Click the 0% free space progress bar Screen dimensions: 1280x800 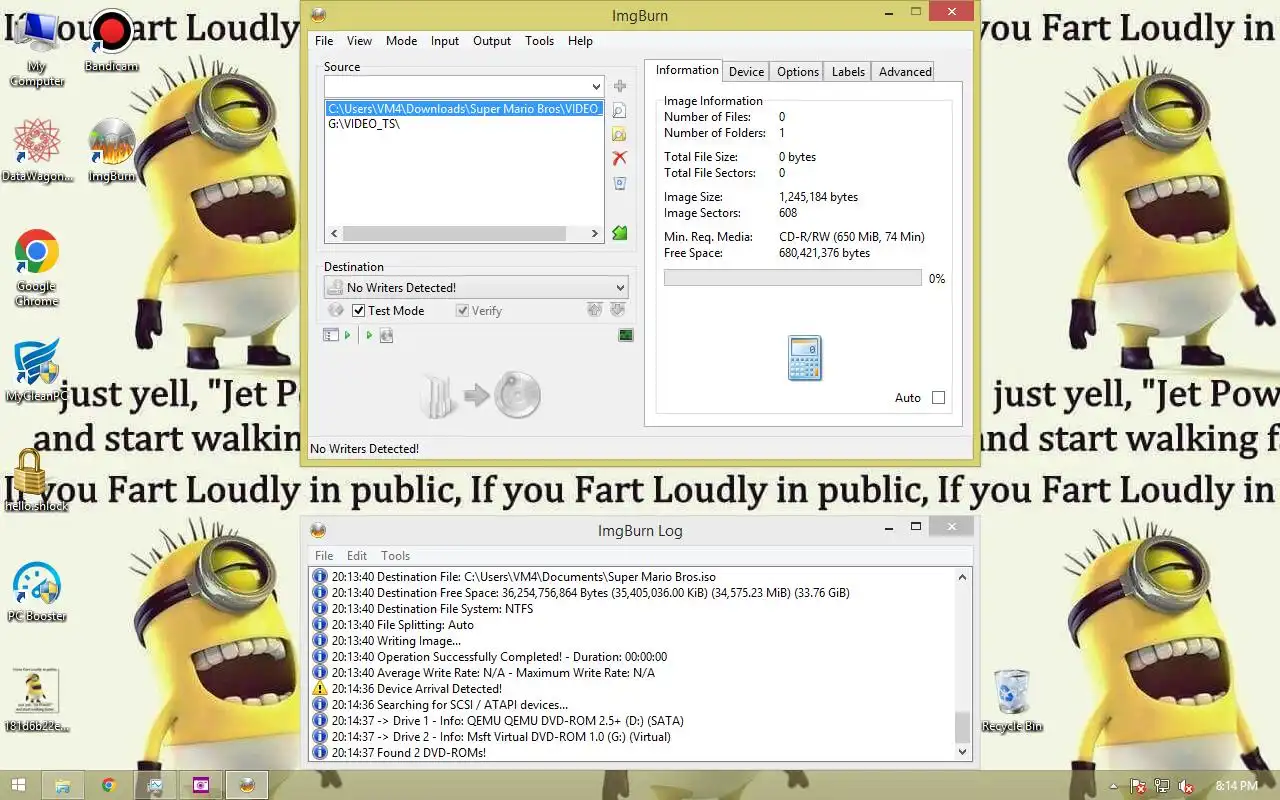pyautogui.click(x=793, y=278)
